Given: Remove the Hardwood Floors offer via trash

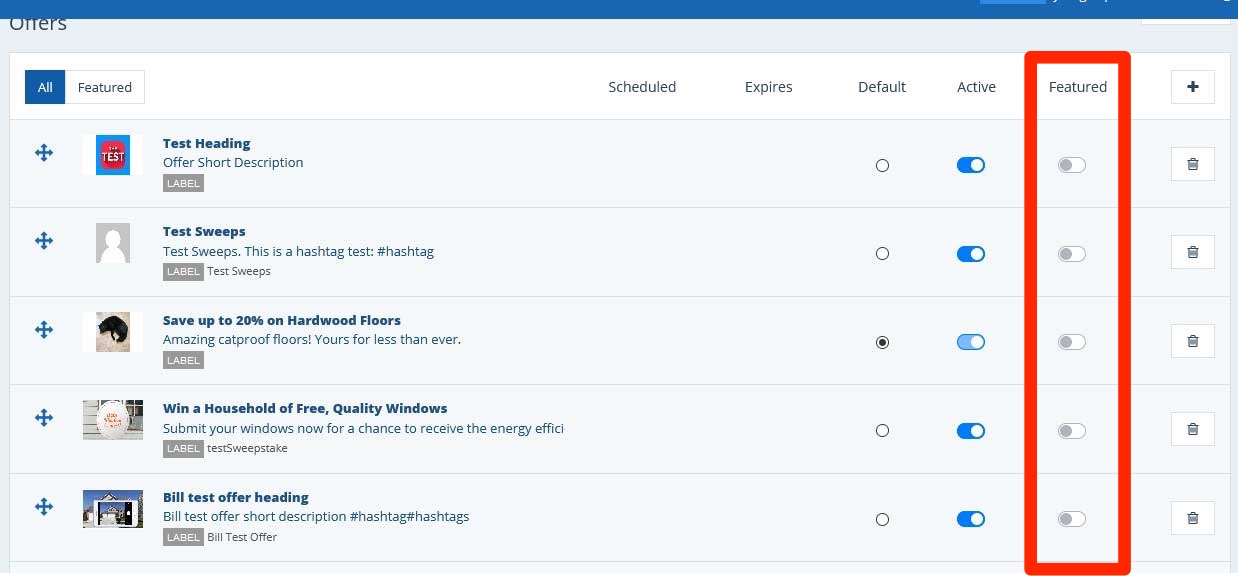Looking at the screenshot, I should [x=1192, y=341].
